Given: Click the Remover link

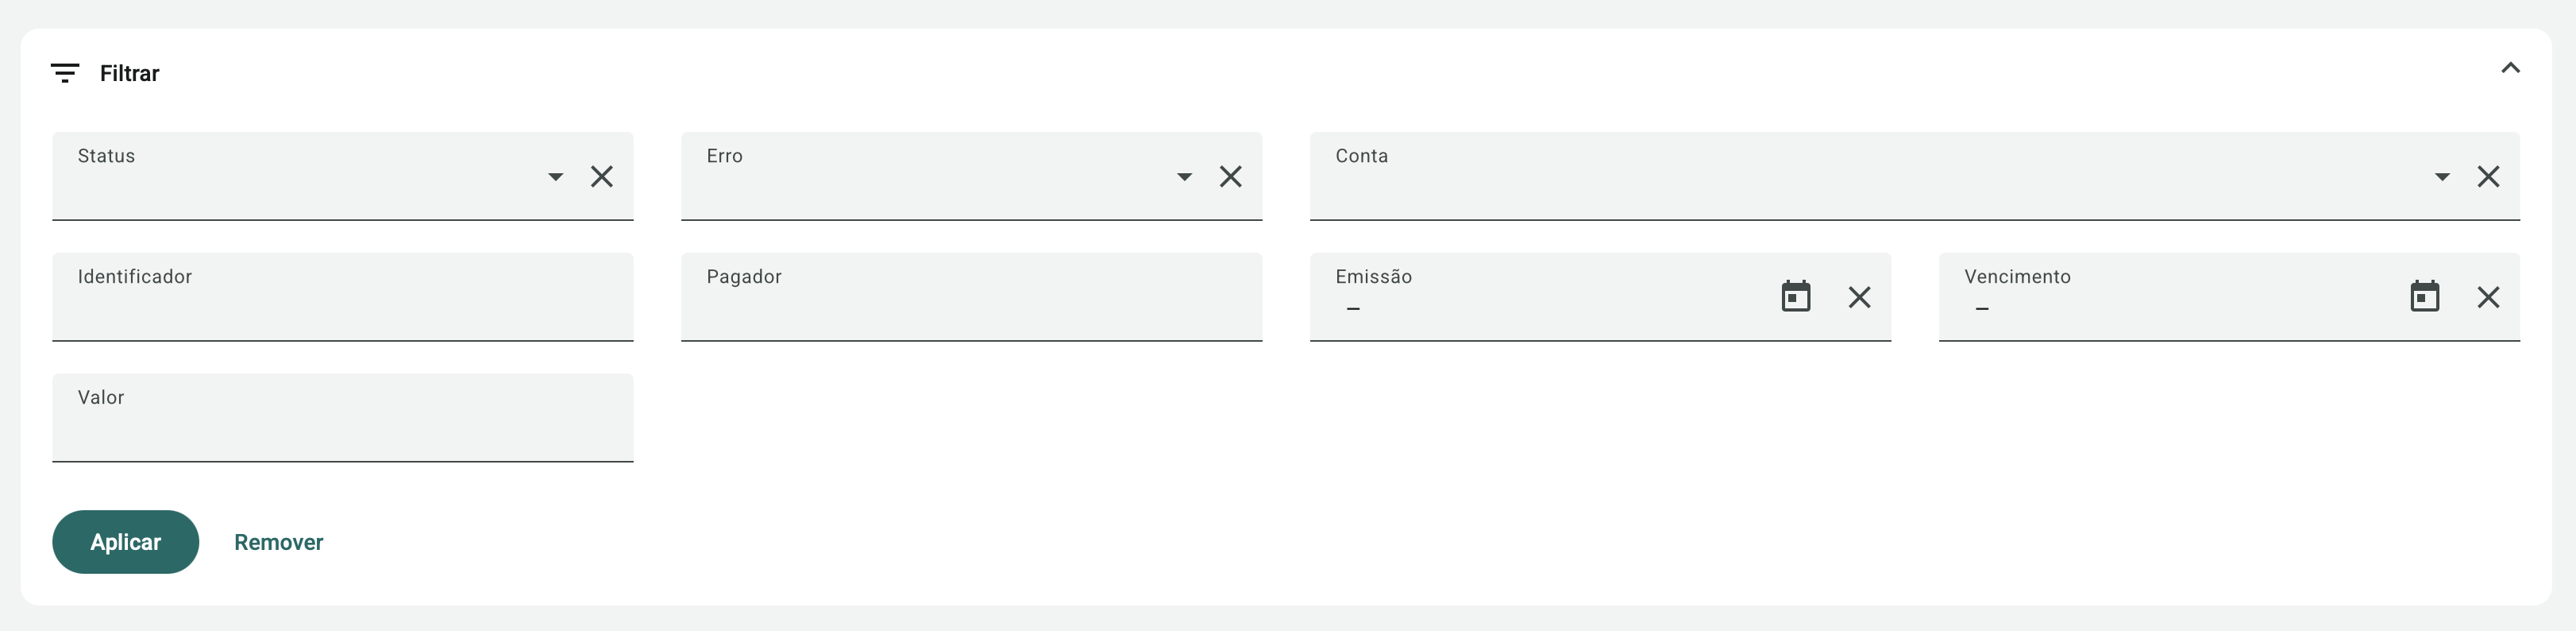Looking at the screenshot, I should coord(278,541).
